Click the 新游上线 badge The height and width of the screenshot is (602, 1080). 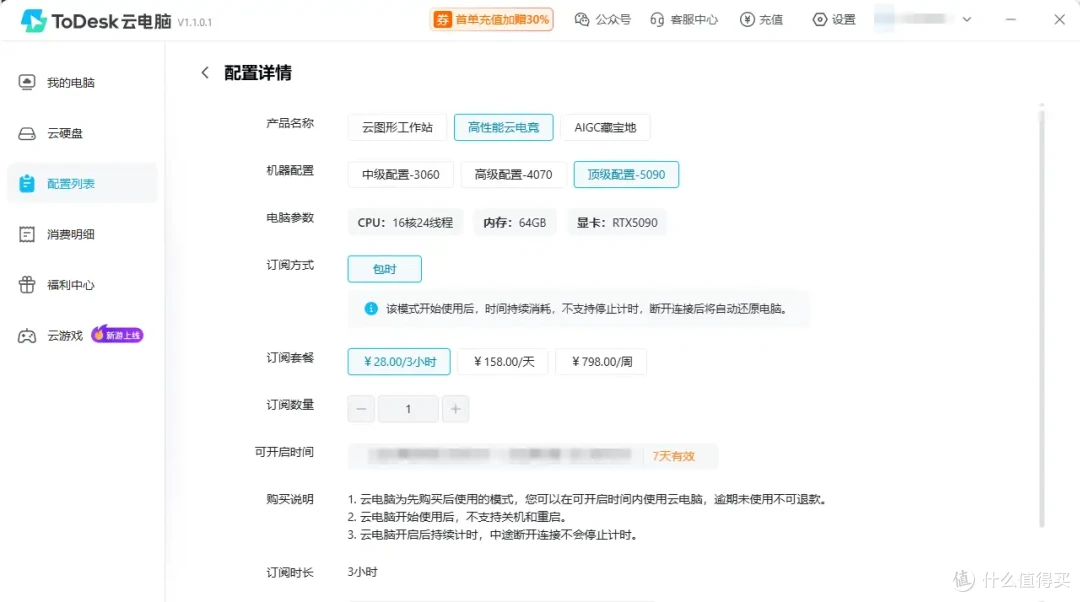[117, 335]
